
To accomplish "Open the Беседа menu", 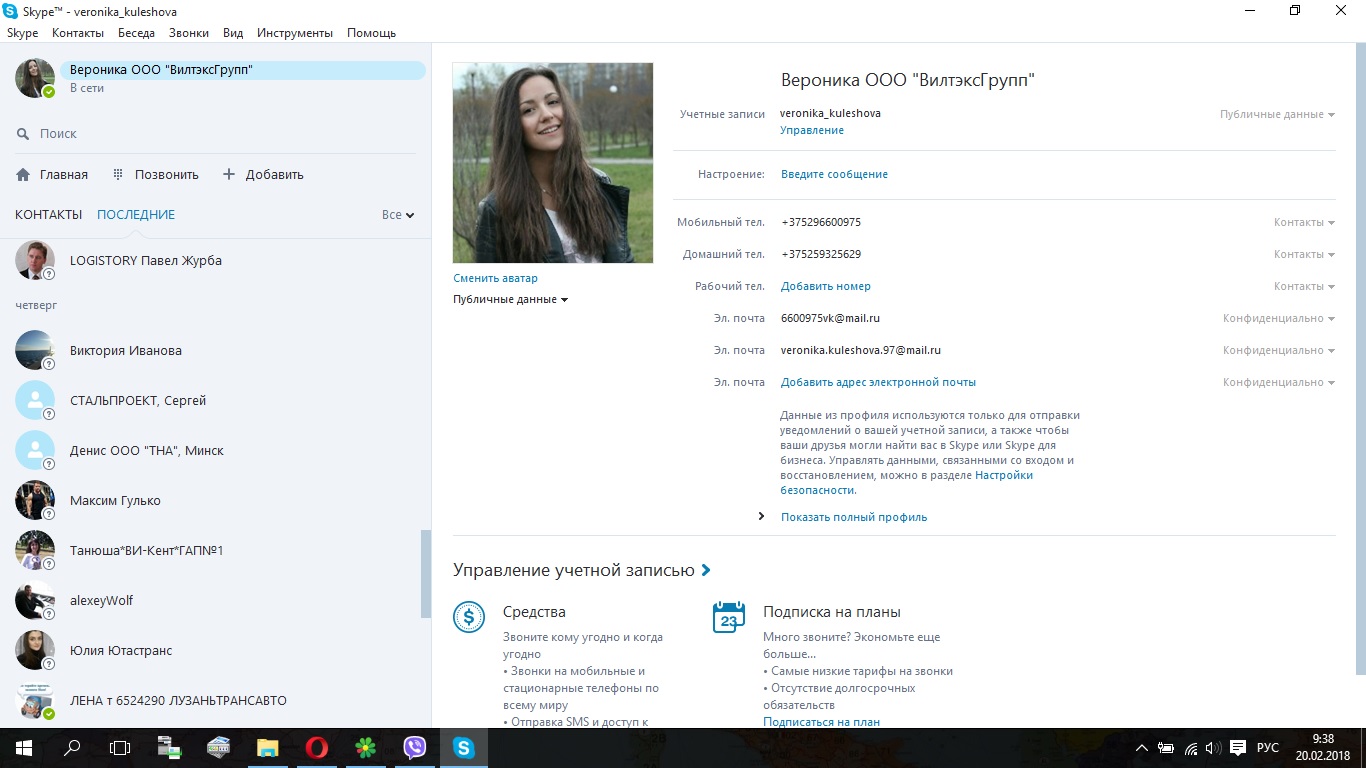I will (136, 32).
